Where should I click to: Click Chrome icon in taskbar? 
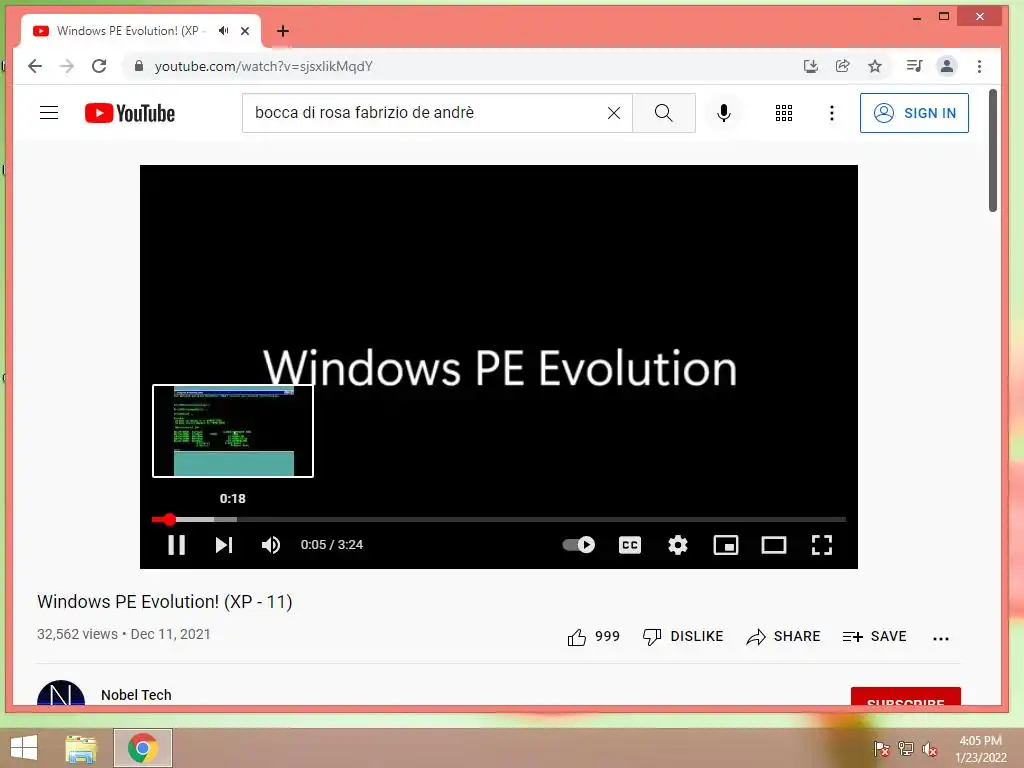pos(142,748)
